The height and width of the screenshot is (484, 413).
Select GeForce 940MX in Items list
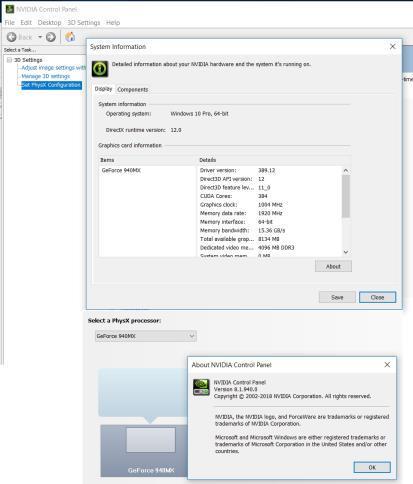pyautogui.click(x=121, y=170)
